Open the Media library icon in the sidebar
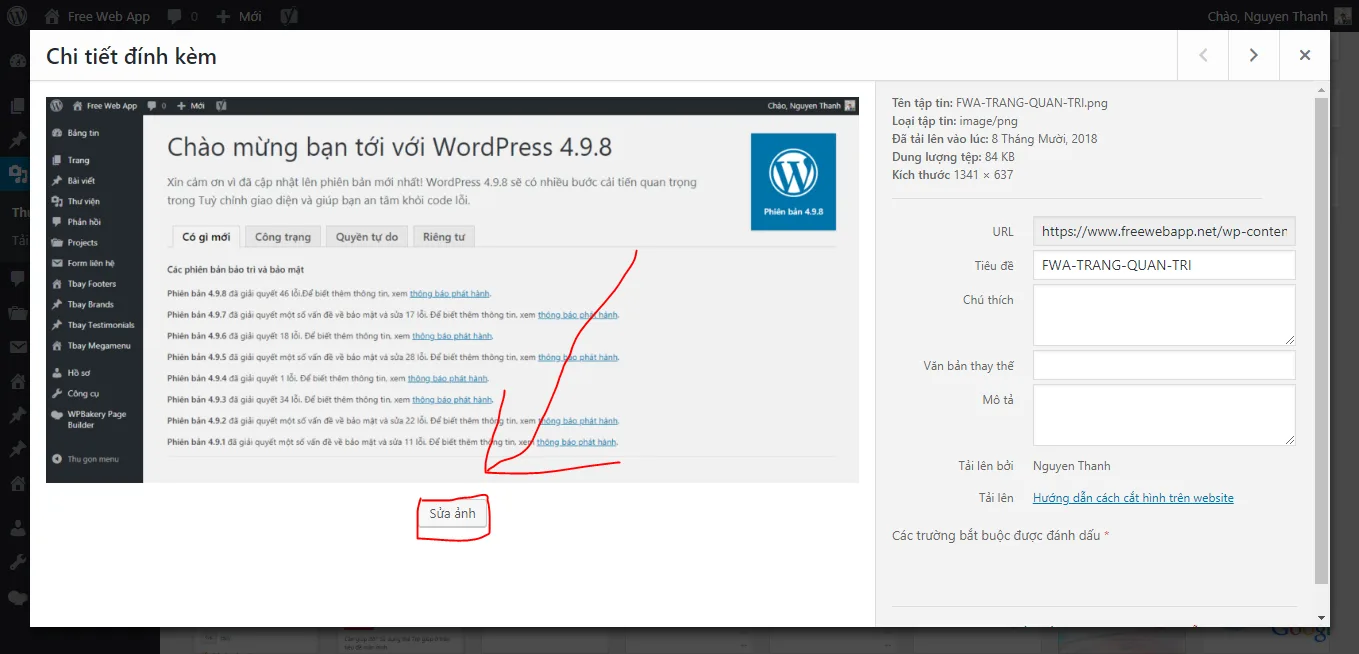The image size is (1359, 654). 17,175
